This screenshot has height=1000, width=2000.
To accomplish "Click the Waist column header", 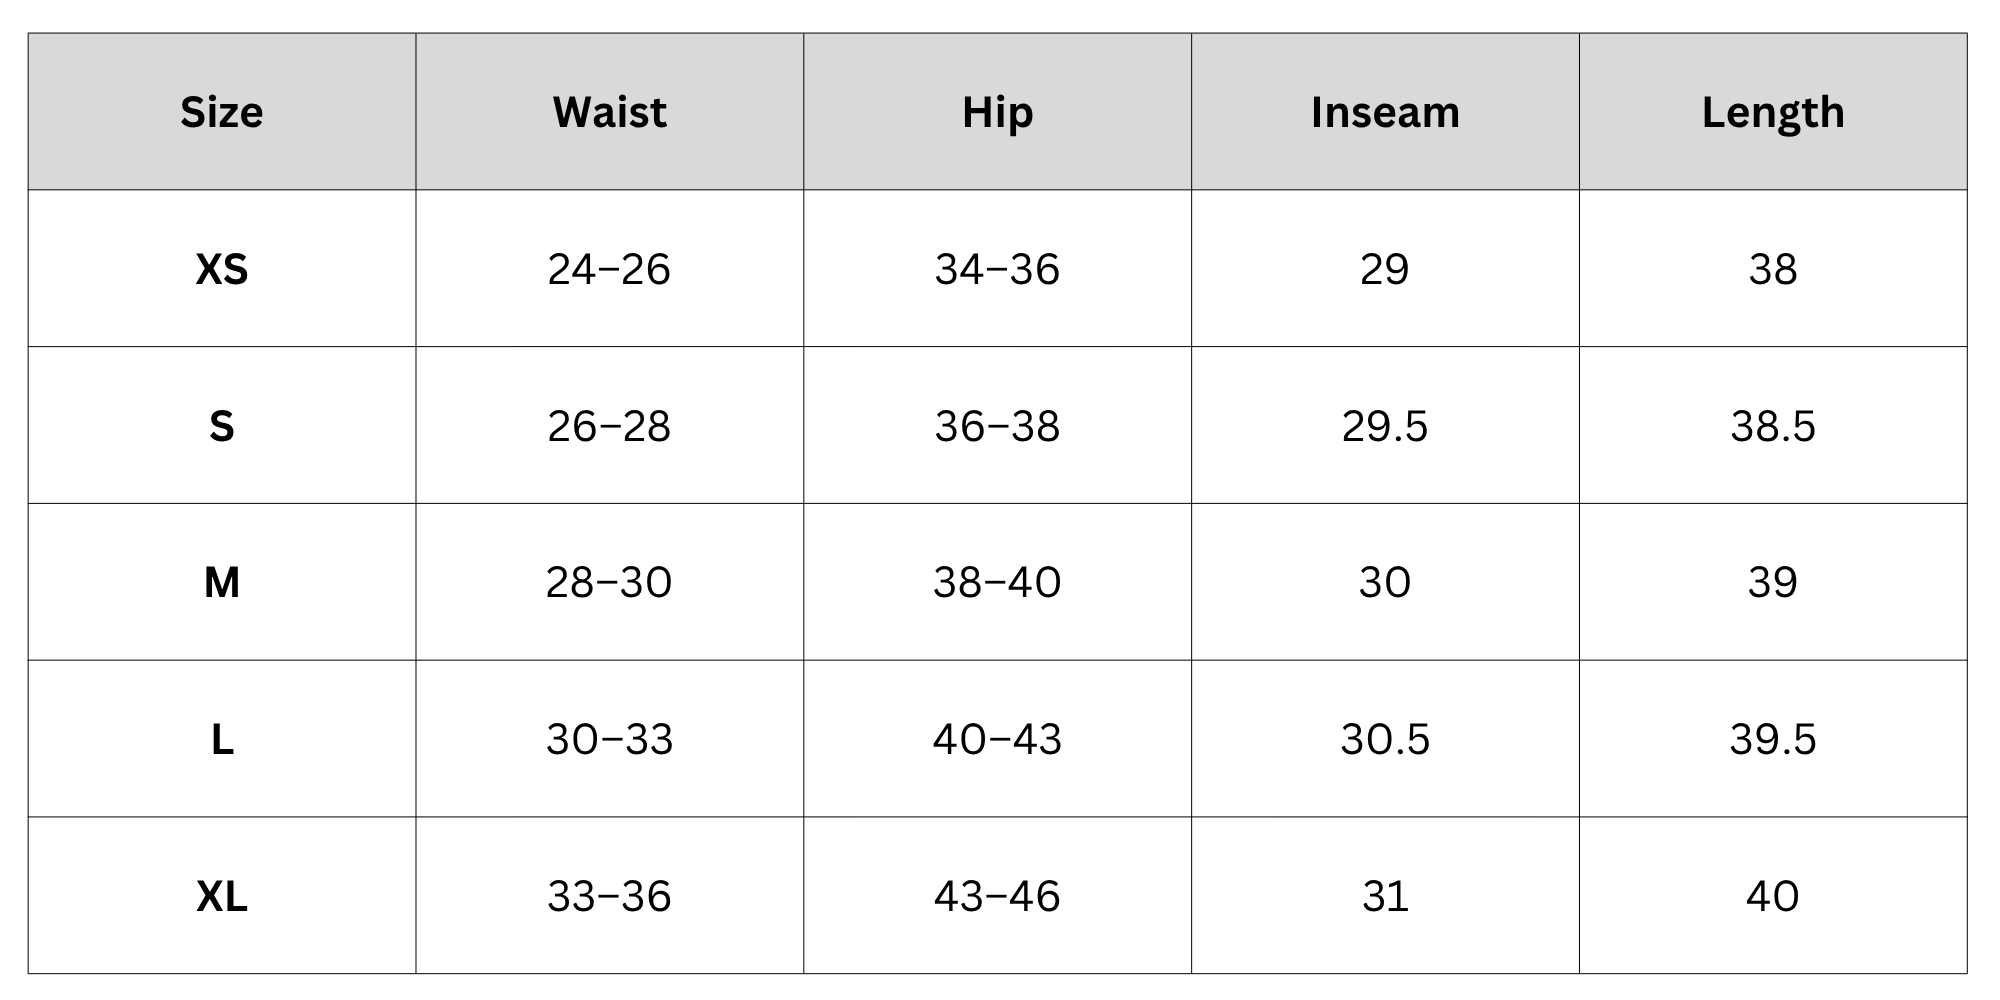I will [x=610, y=112].
